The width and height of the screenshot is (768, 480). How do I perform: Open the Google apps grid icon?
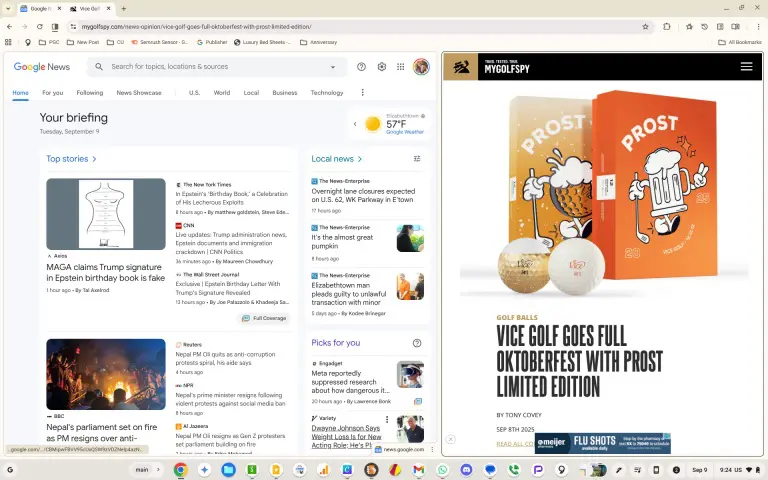[x=401, y=67]
